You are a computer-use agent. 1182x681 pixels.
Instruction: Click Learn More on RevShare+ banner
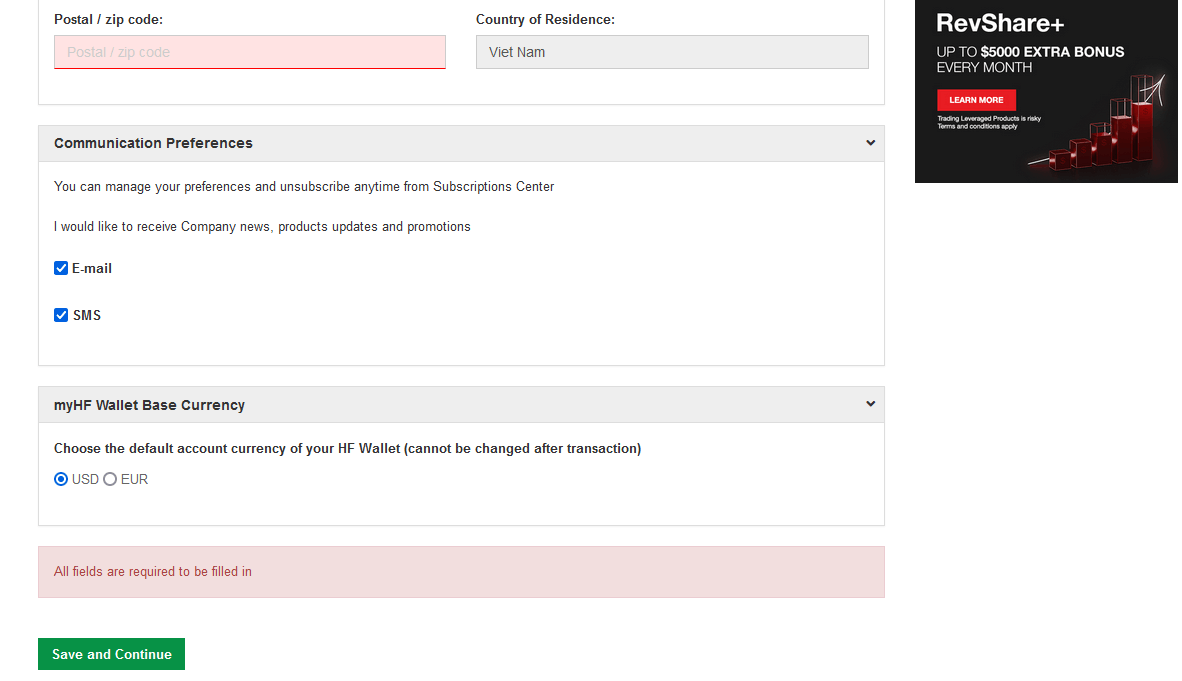pos(976,100)
